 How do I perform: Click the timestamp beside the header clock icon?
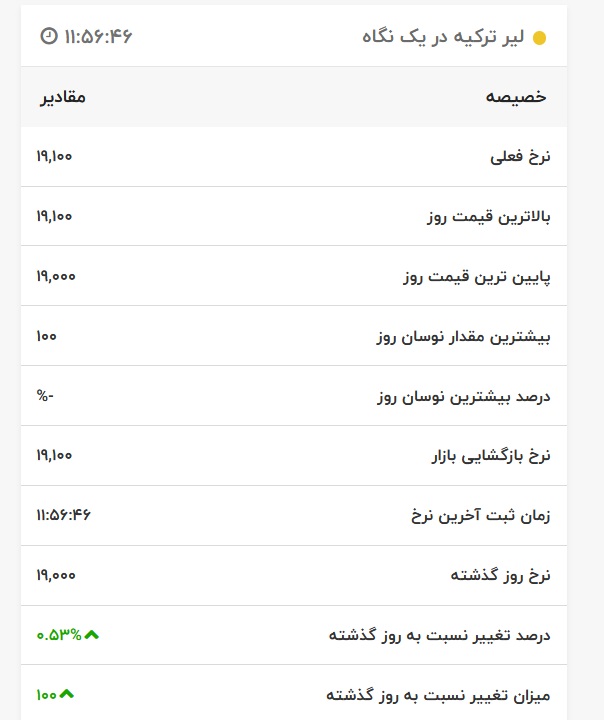click(98, 36)
